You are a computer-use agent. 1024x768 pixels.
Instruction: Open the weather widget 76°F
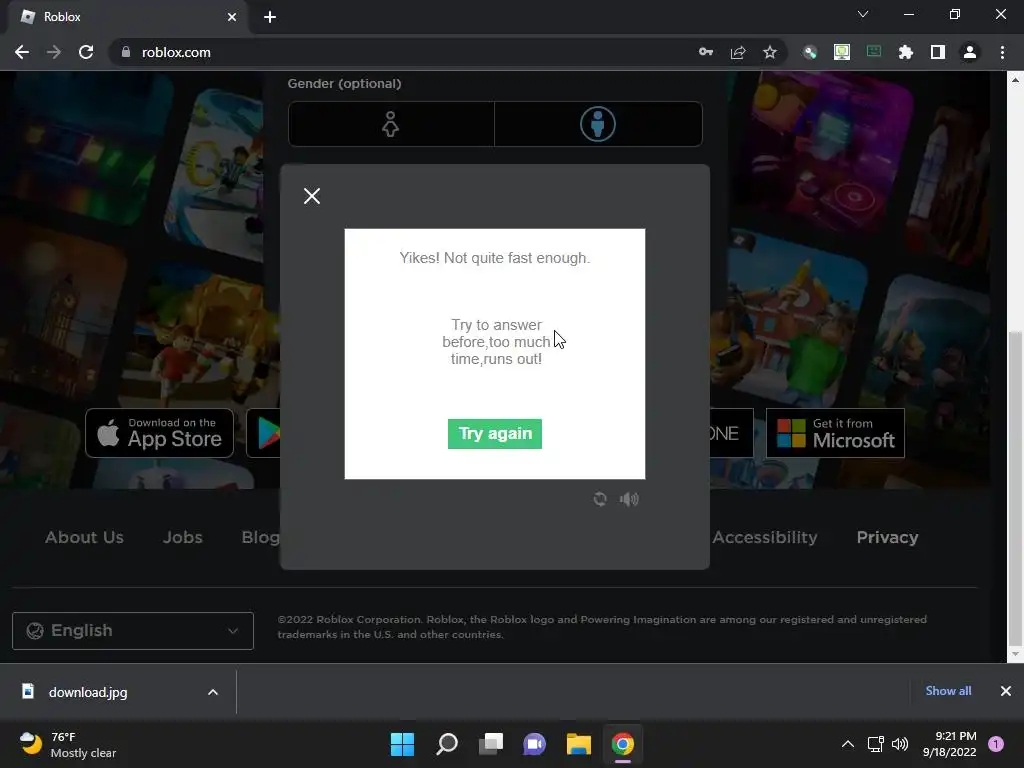[68, 744]
